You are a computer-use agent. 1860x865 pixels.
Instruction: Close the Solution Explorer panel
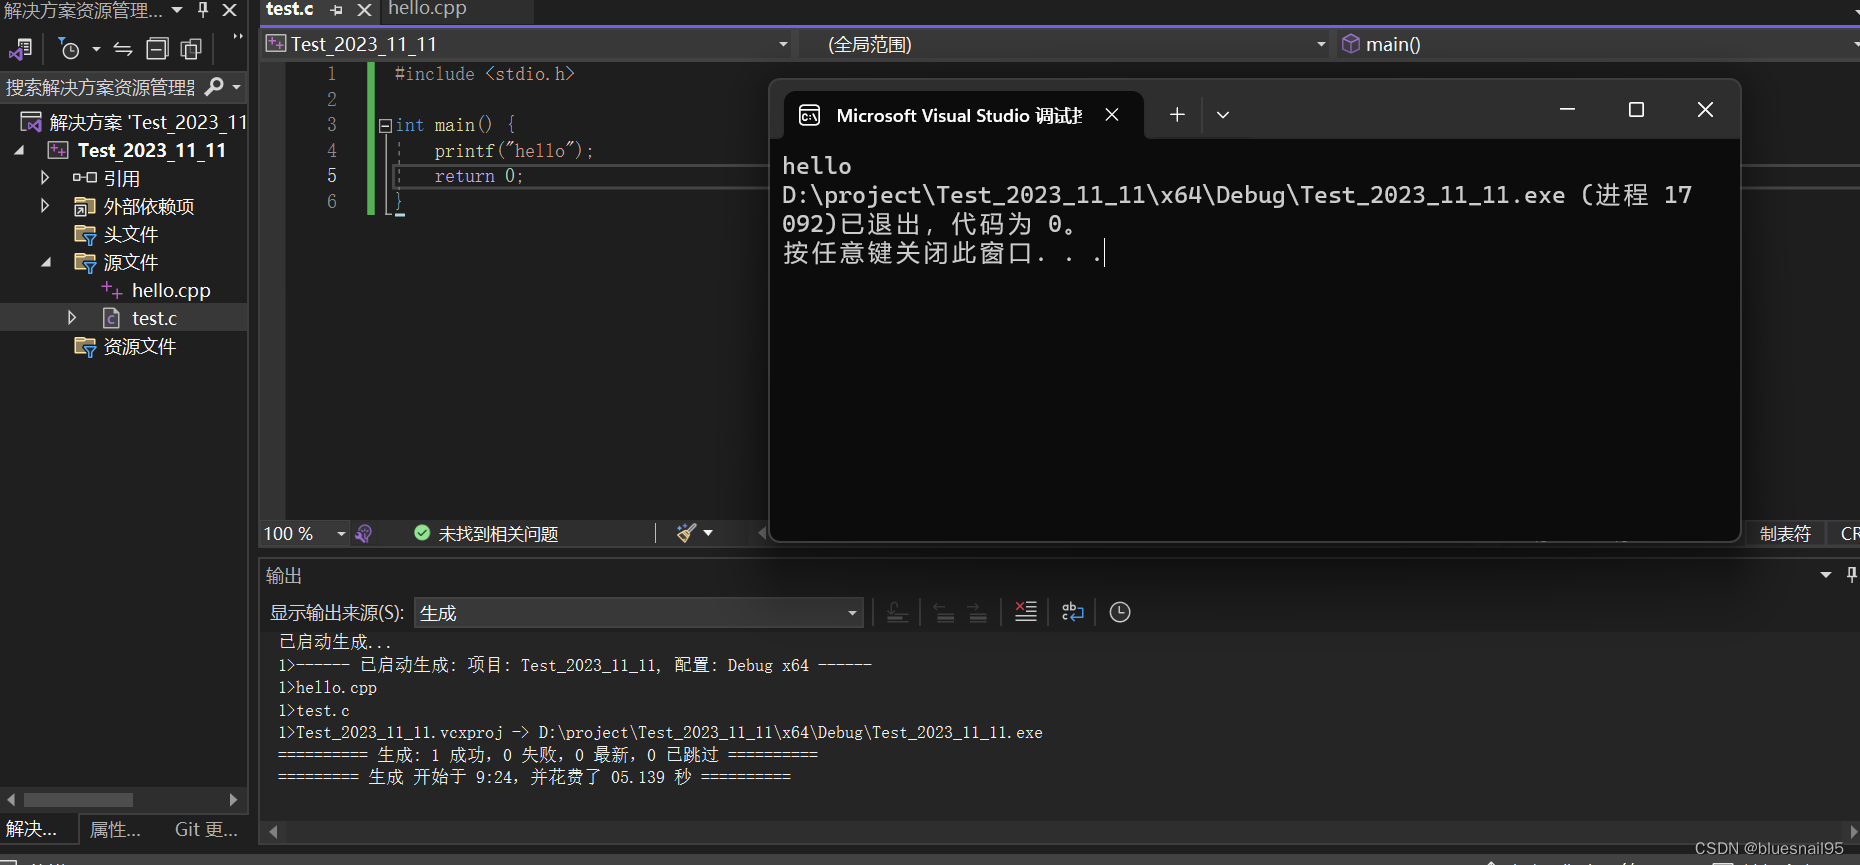(229, 10)
